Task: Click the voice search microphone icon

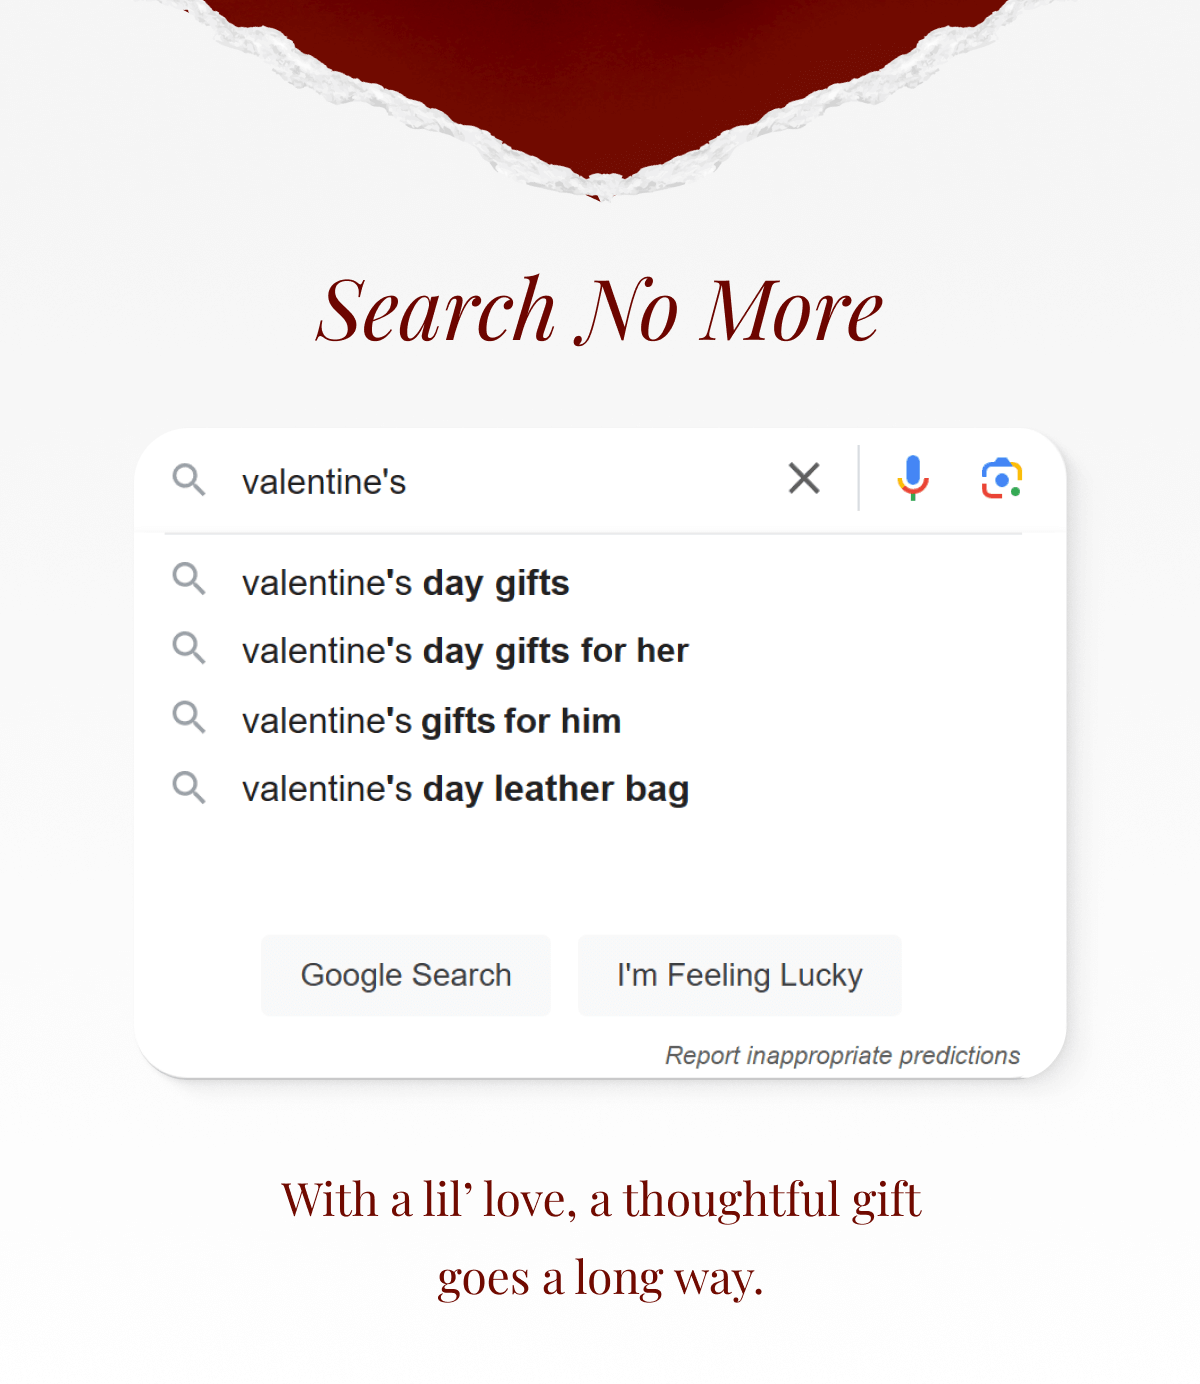Action: 912,478
